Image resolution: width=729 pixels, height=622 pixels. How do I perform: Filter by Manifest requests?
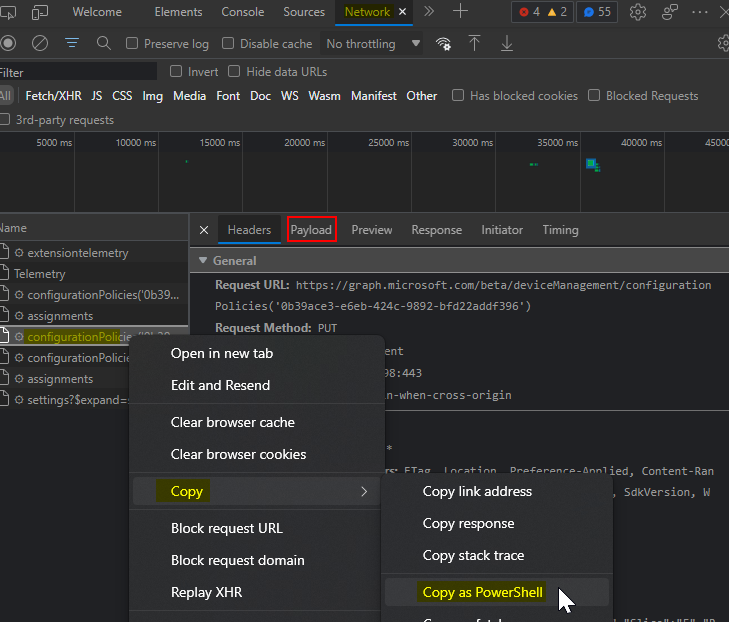tap(374, 96)
